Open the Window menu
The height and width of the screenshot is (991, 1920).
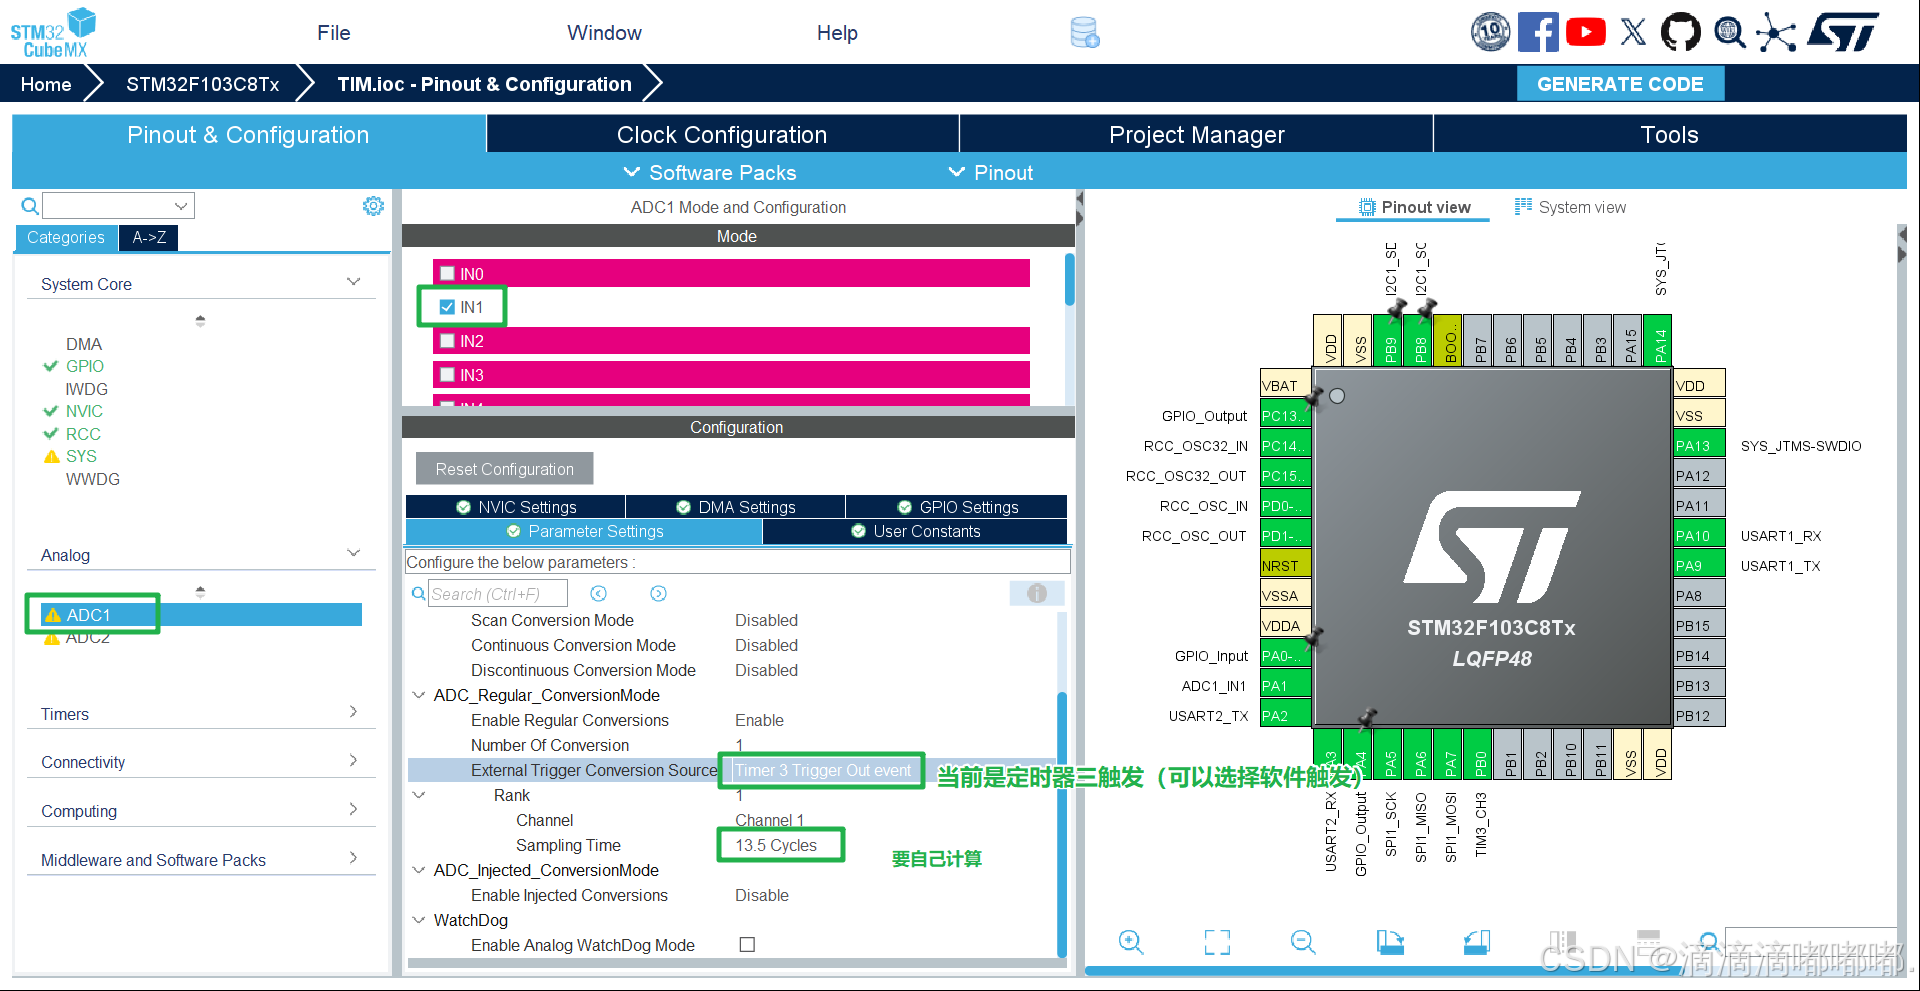pos(604,33)
